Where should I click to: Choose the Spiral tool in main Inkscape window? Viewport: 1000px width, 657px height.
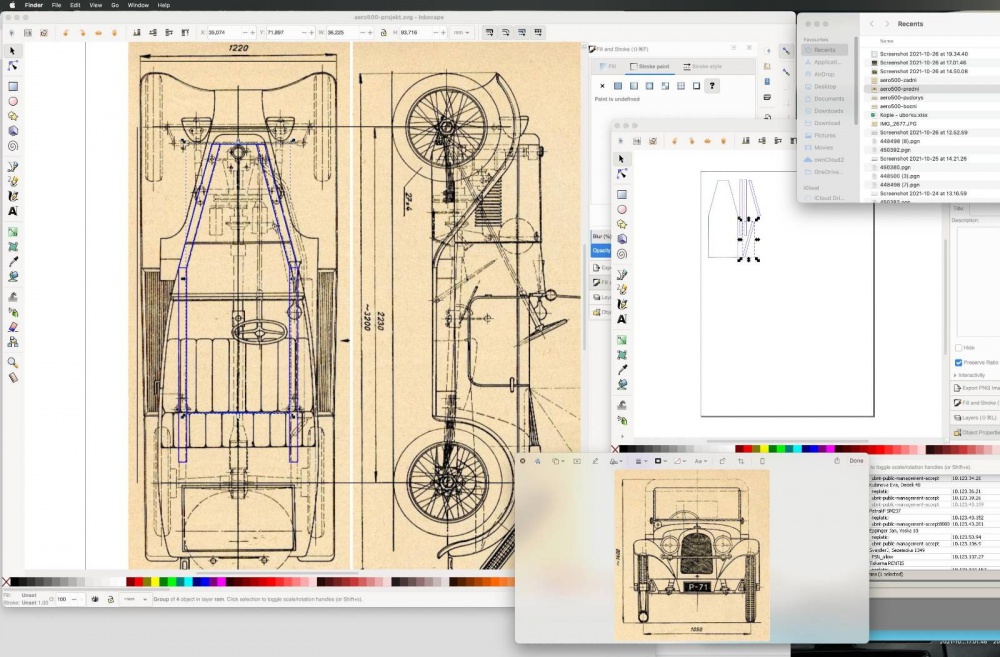[13, 146]
